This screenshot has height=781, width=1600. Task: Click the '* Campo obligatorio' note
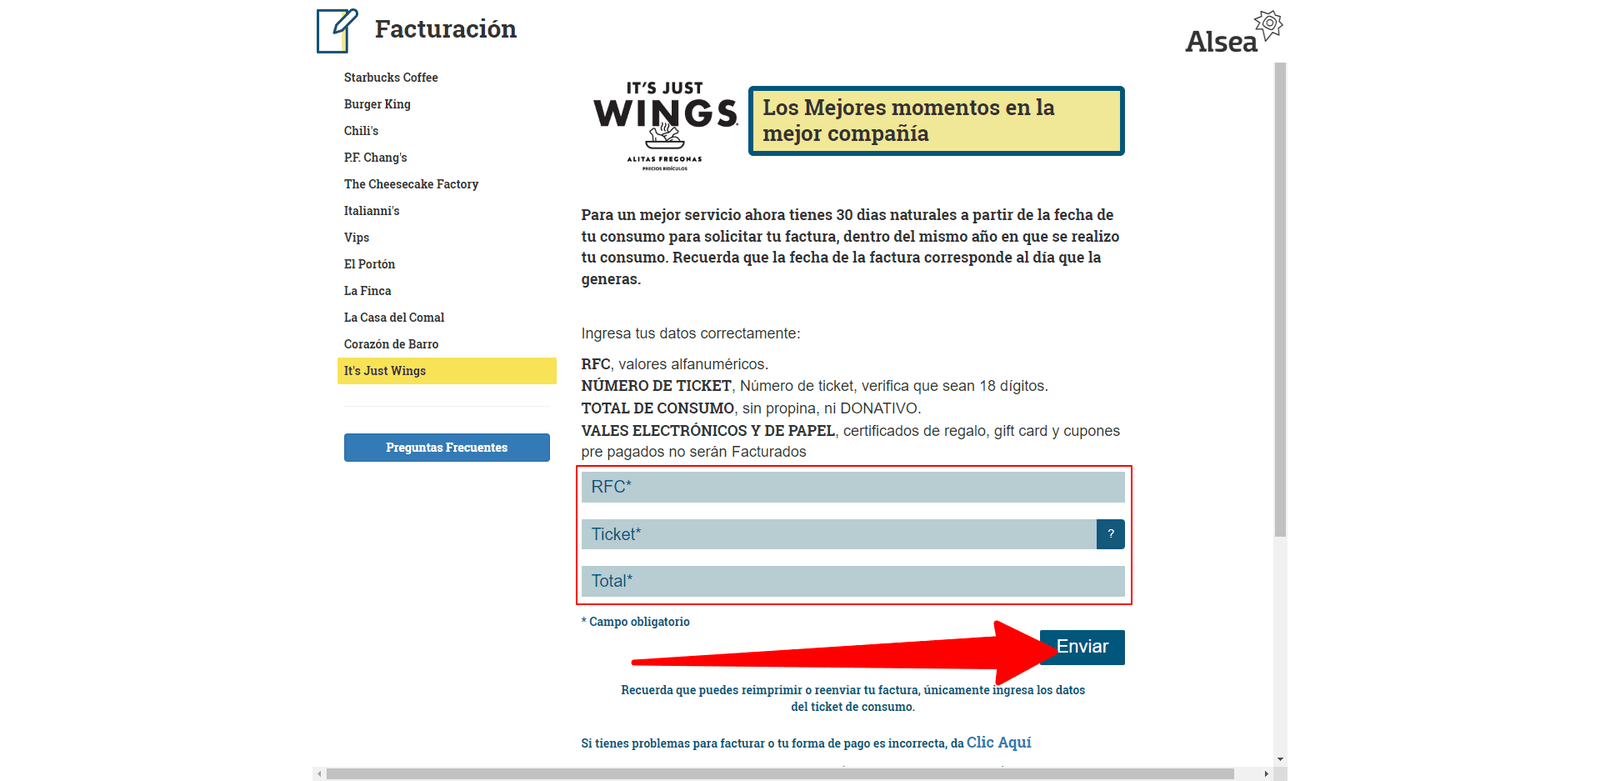tap(636, 622)
